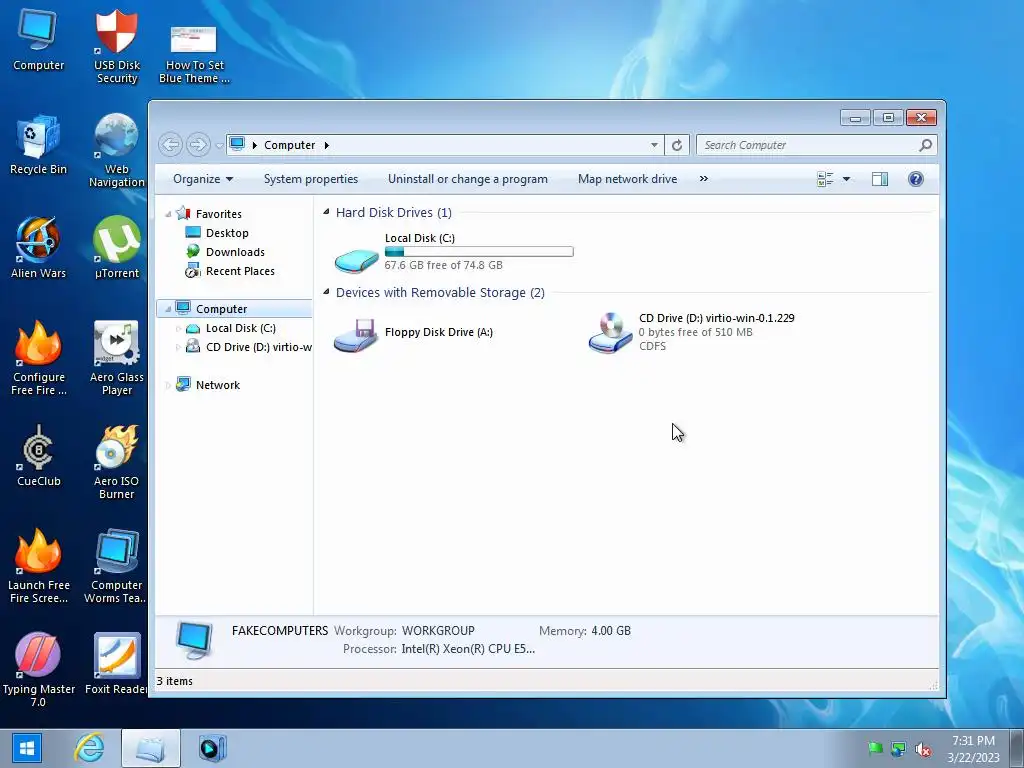Expand Local Disk (C:) tree node
The image size is (1024, 768).
pos(178,328)
